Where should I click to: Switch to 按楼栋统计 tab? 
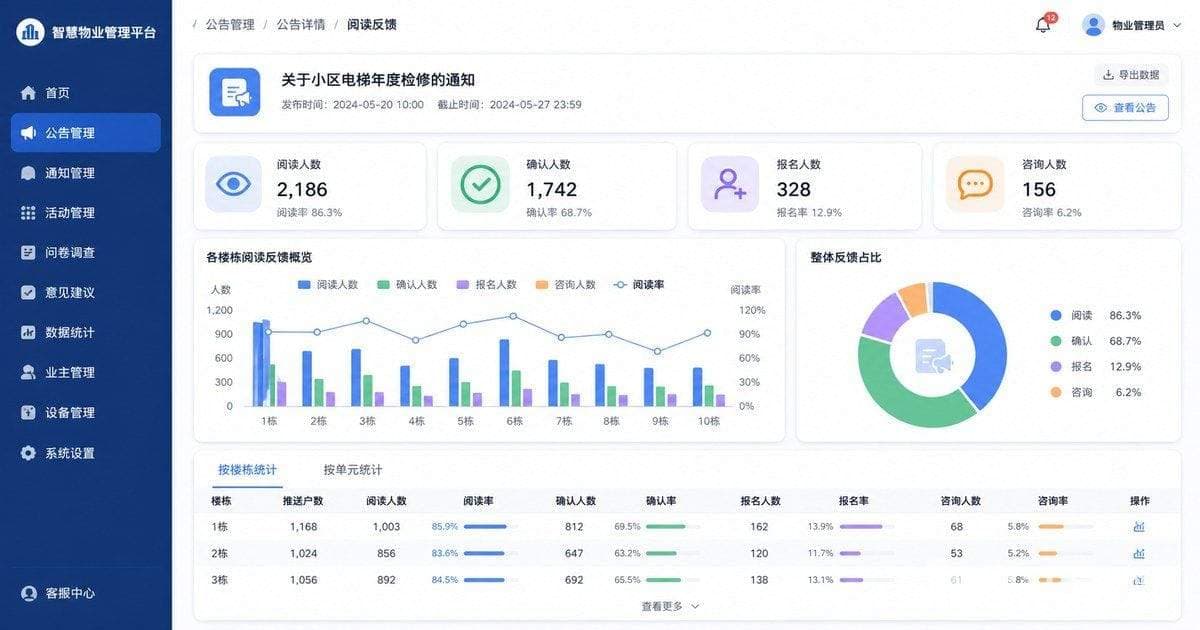(247, 470)
